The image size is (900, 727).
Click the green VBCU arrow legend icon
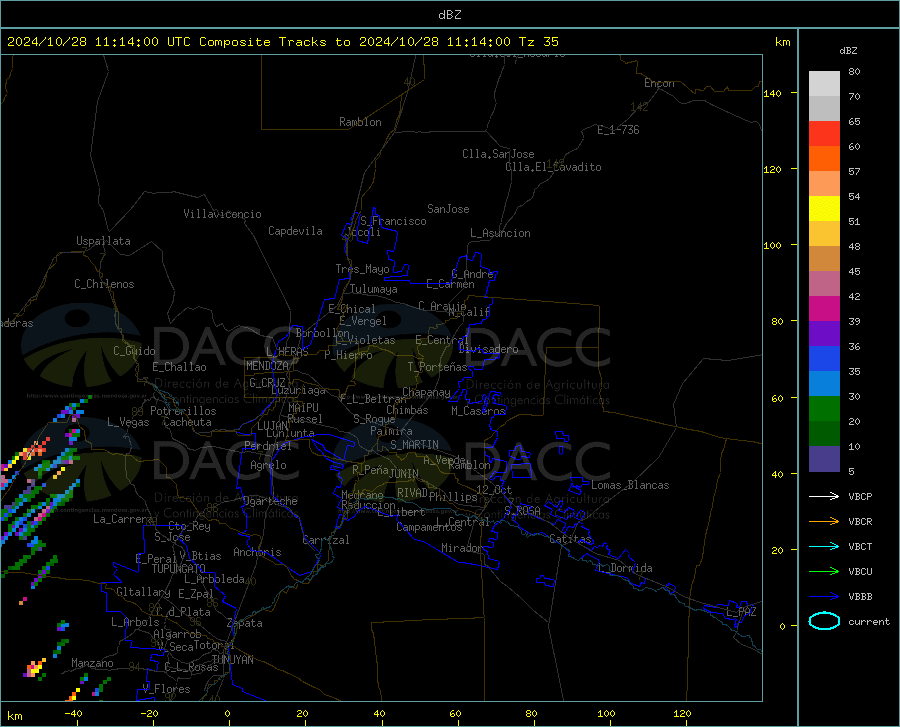(x=824, y=572)
